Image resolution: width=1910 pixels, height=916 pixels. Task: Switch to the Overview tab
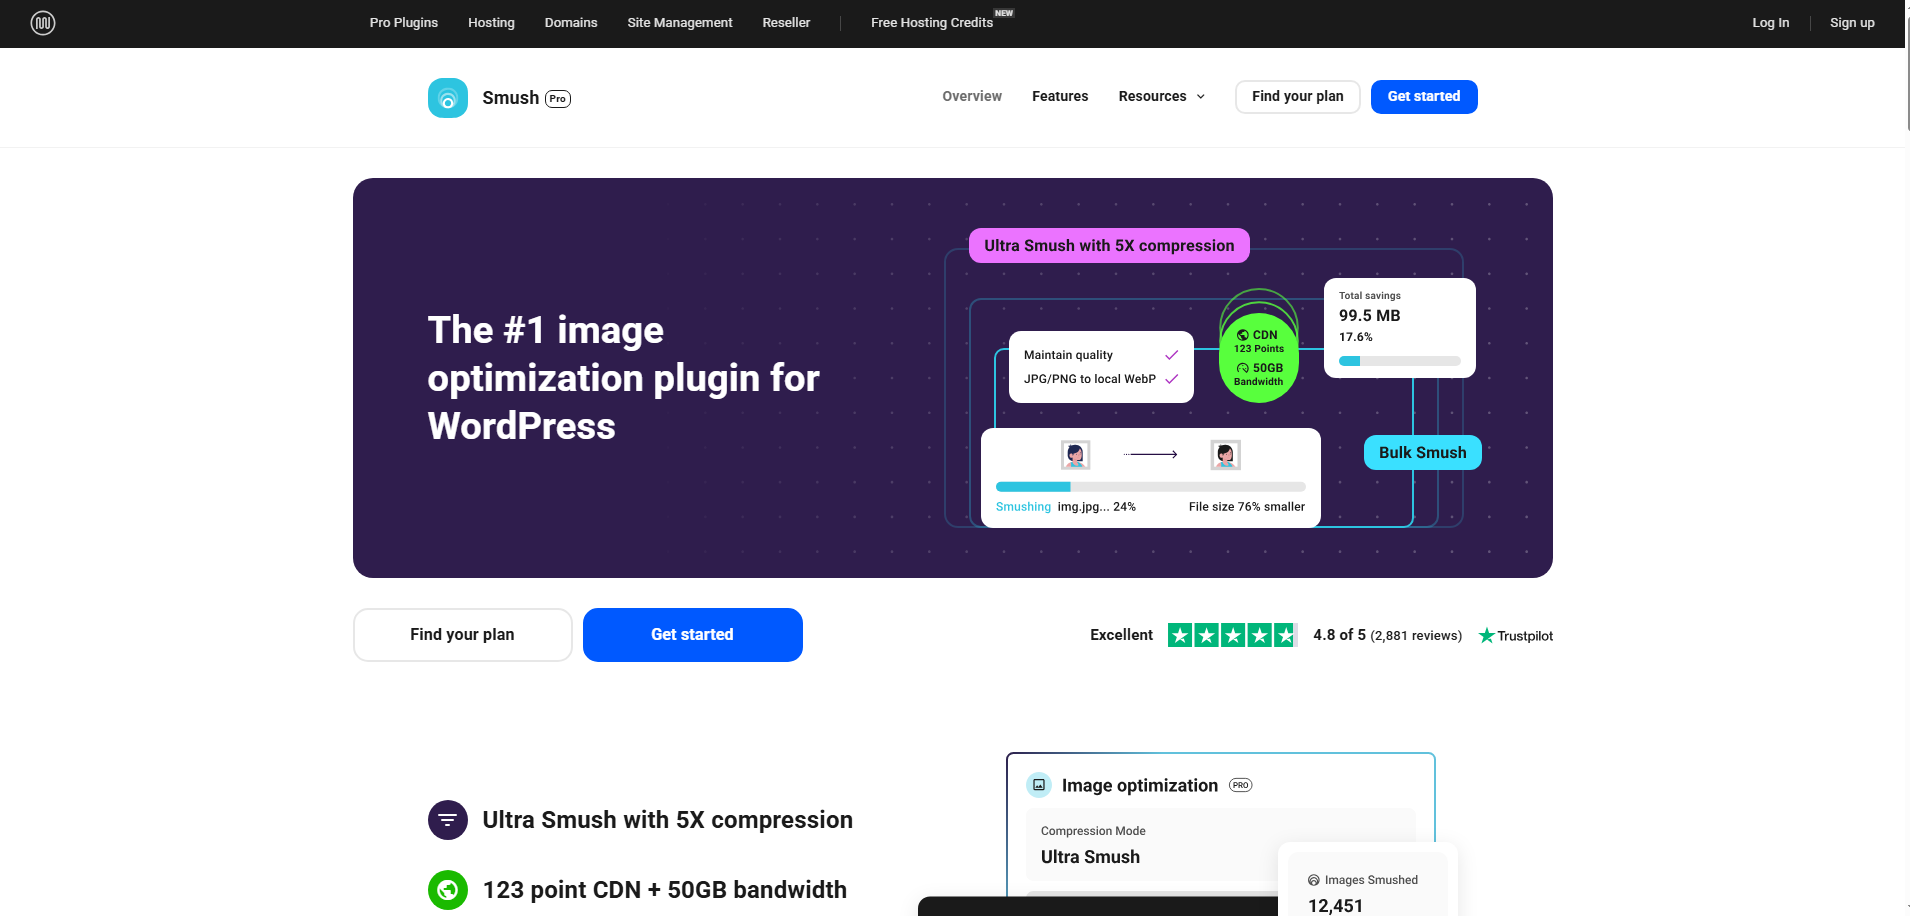tap(972, 96)
